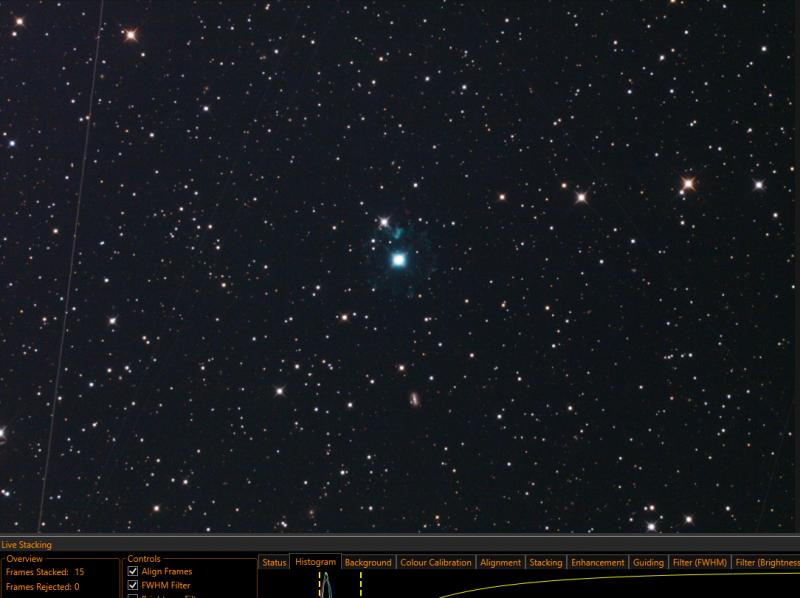
Task: Select the Guiding tab
Action: (648, 562)
